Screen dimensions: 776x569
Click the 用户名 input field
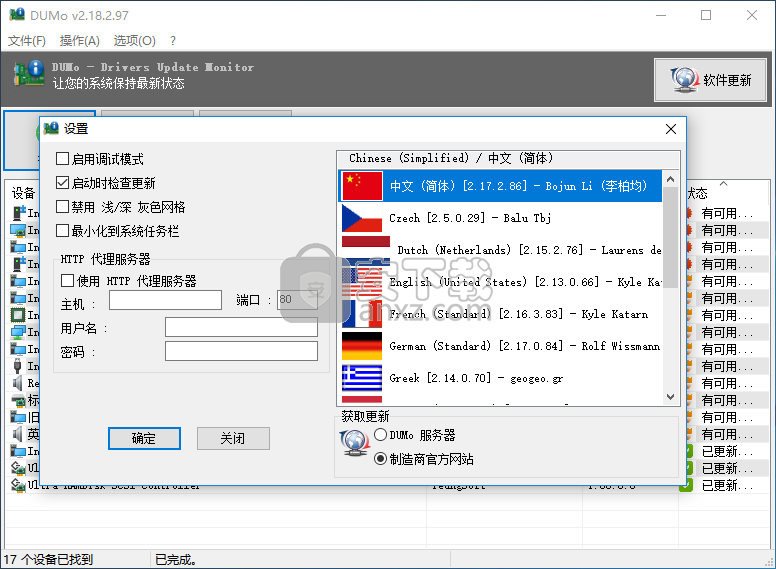pyautogui.click(x=241, y=327)
